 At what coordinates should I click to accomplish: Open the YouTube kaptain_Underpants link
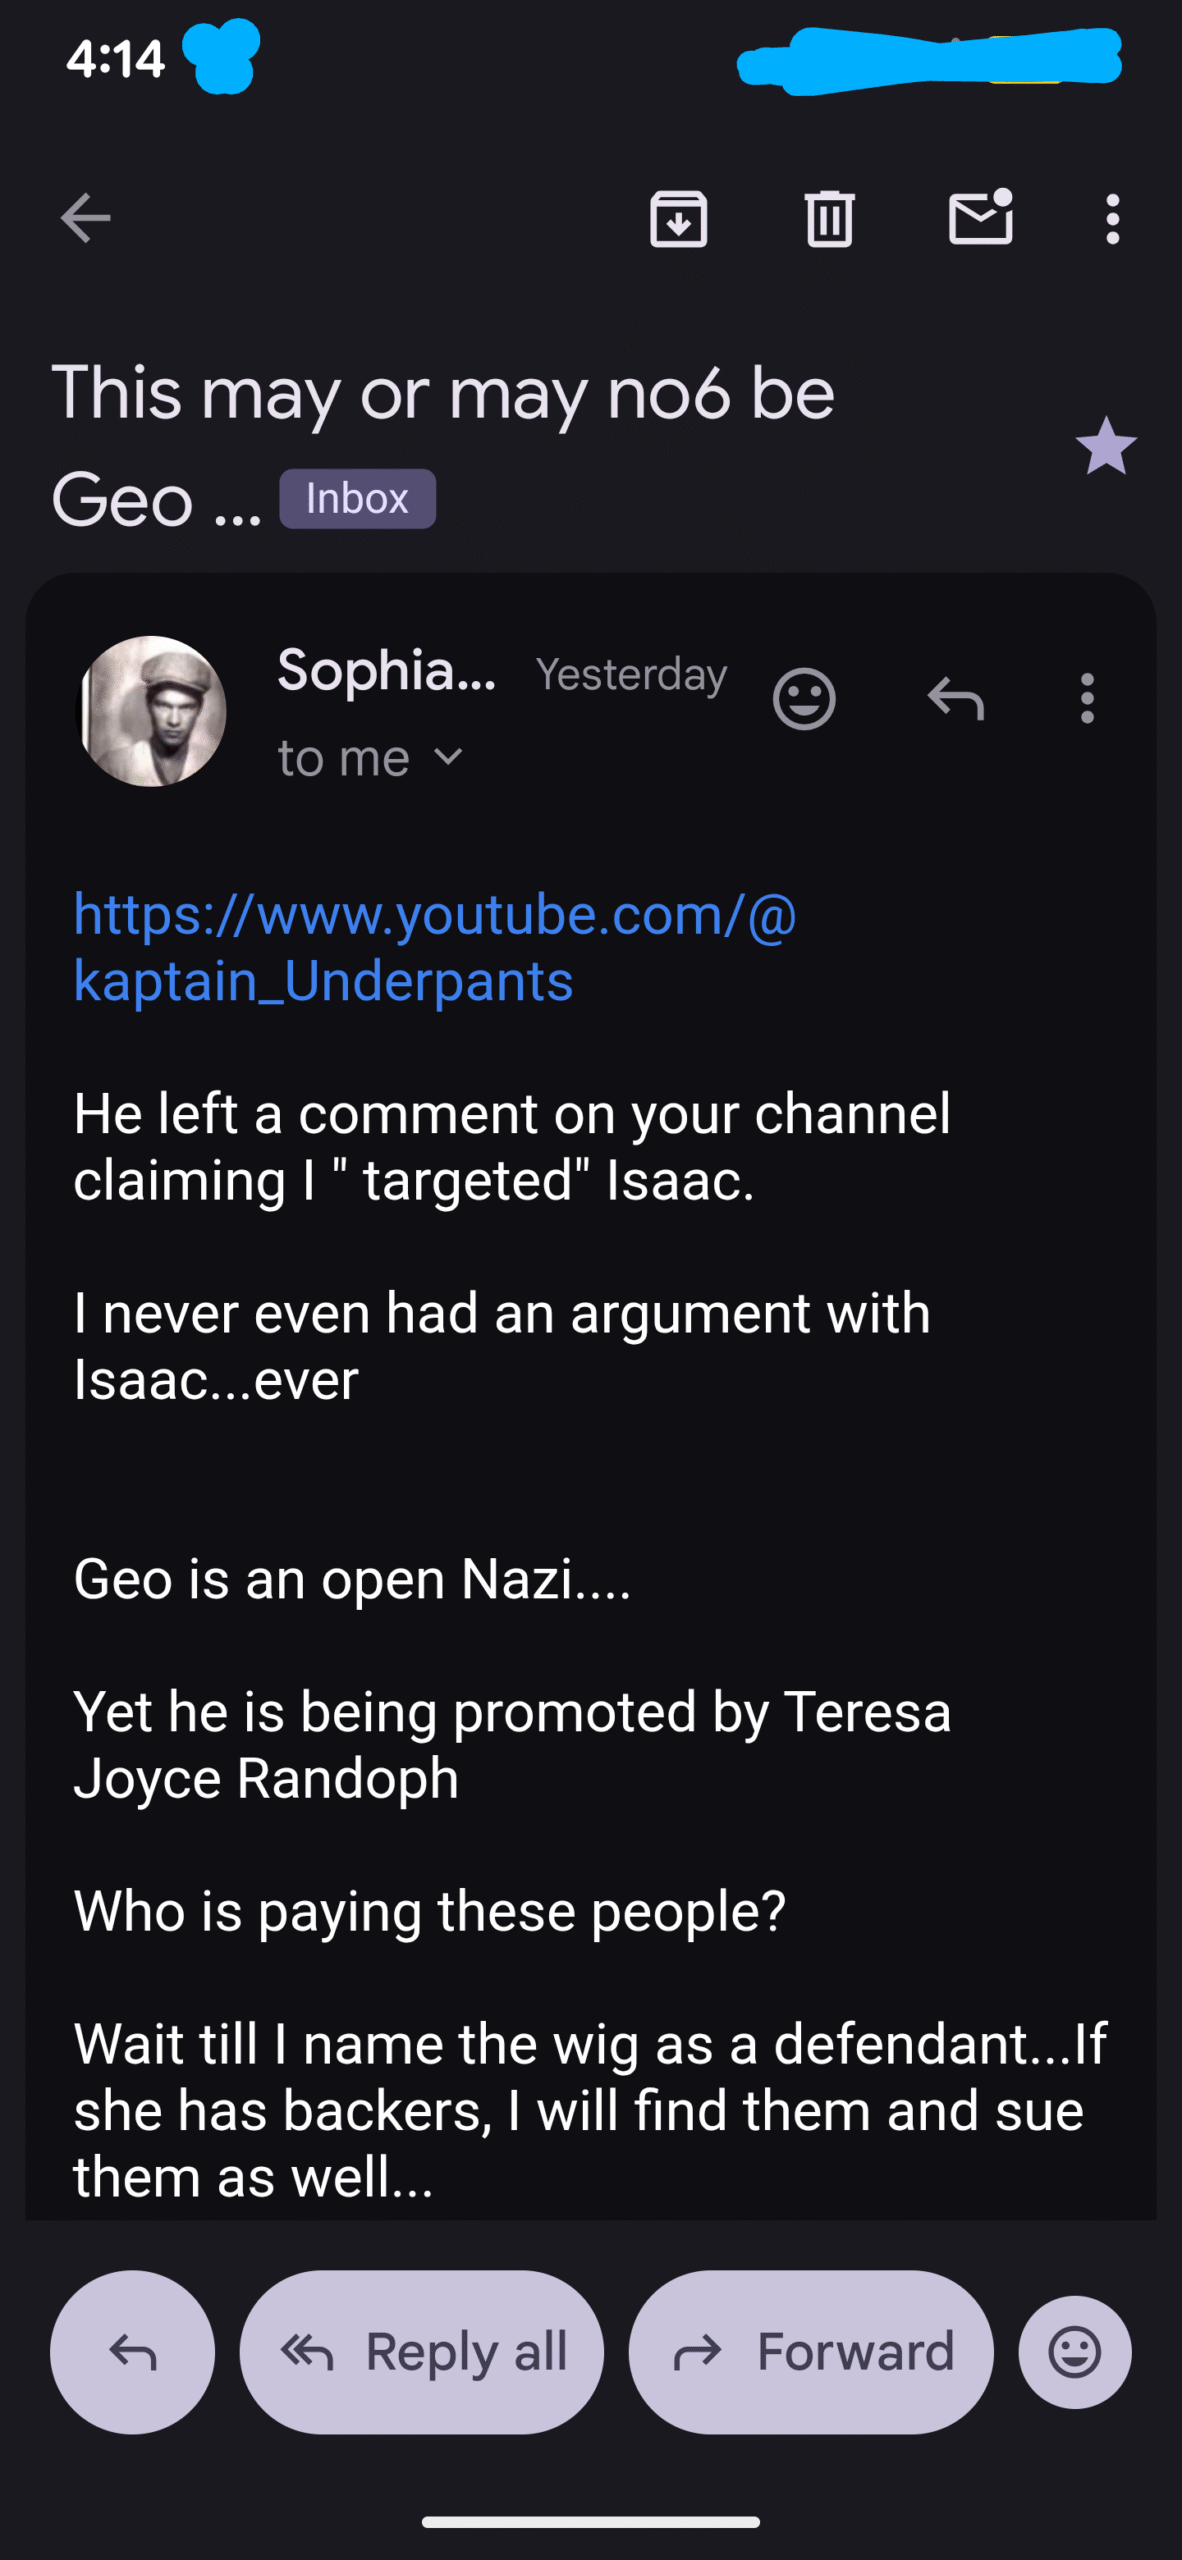(435, 947)
